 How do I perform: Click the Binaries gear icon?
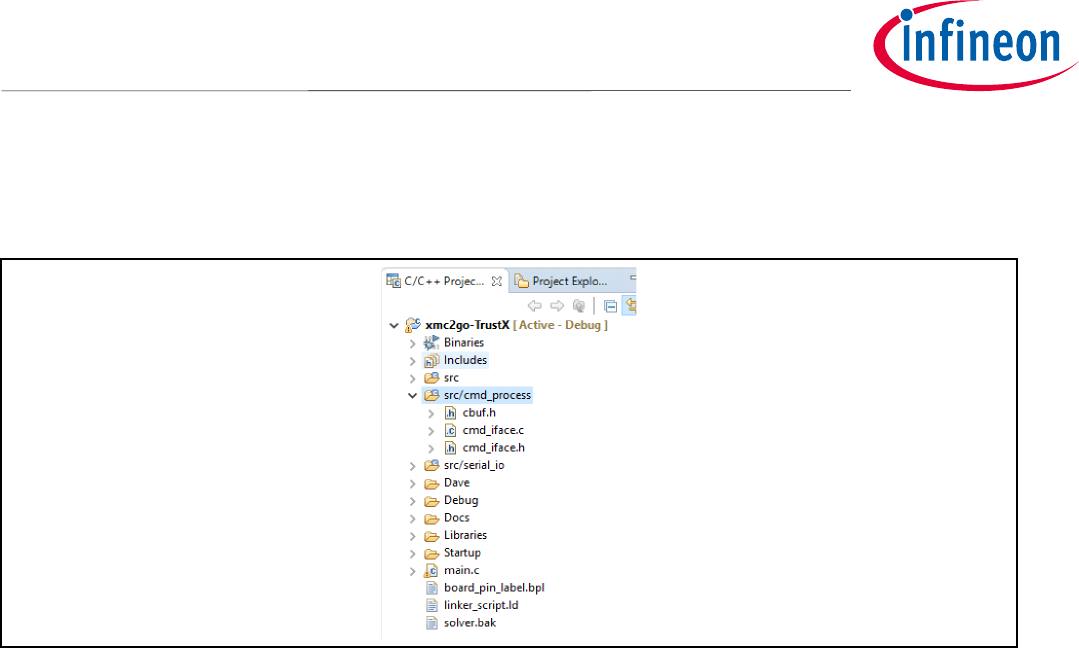(431, 343)
